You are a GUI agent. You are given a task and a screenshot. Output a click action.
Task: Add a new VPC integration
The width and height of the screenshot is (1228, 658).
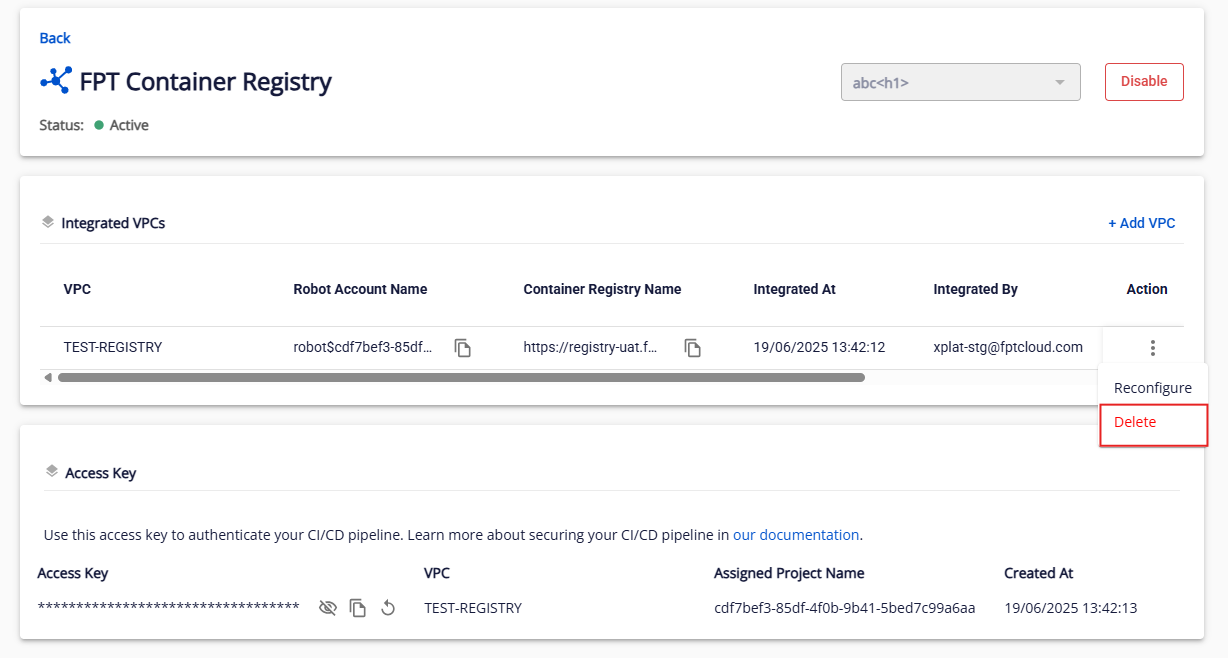click(x=1141, y=223)
